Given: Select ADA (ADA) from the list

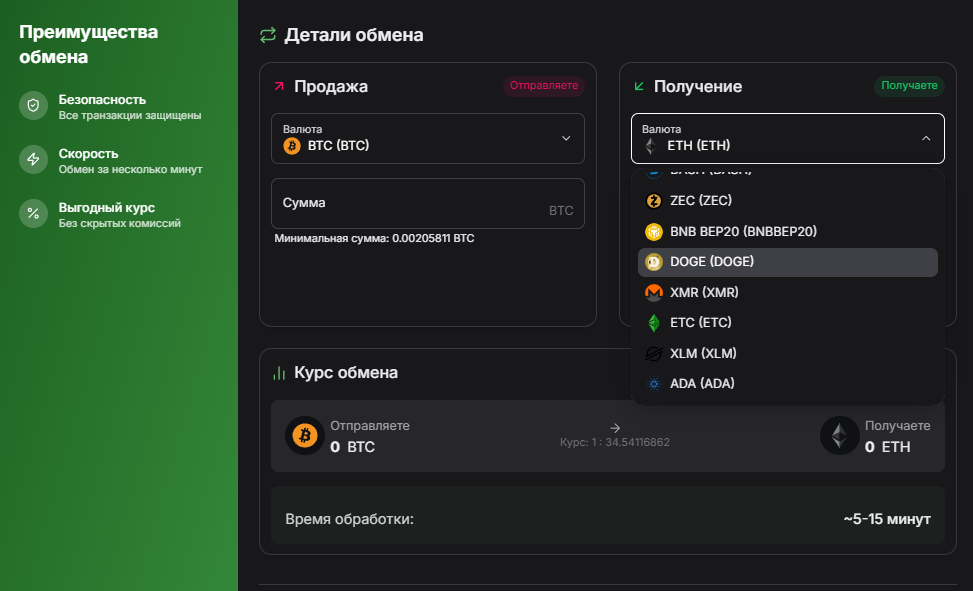Looking at the screenshot, I should point(787,384).
